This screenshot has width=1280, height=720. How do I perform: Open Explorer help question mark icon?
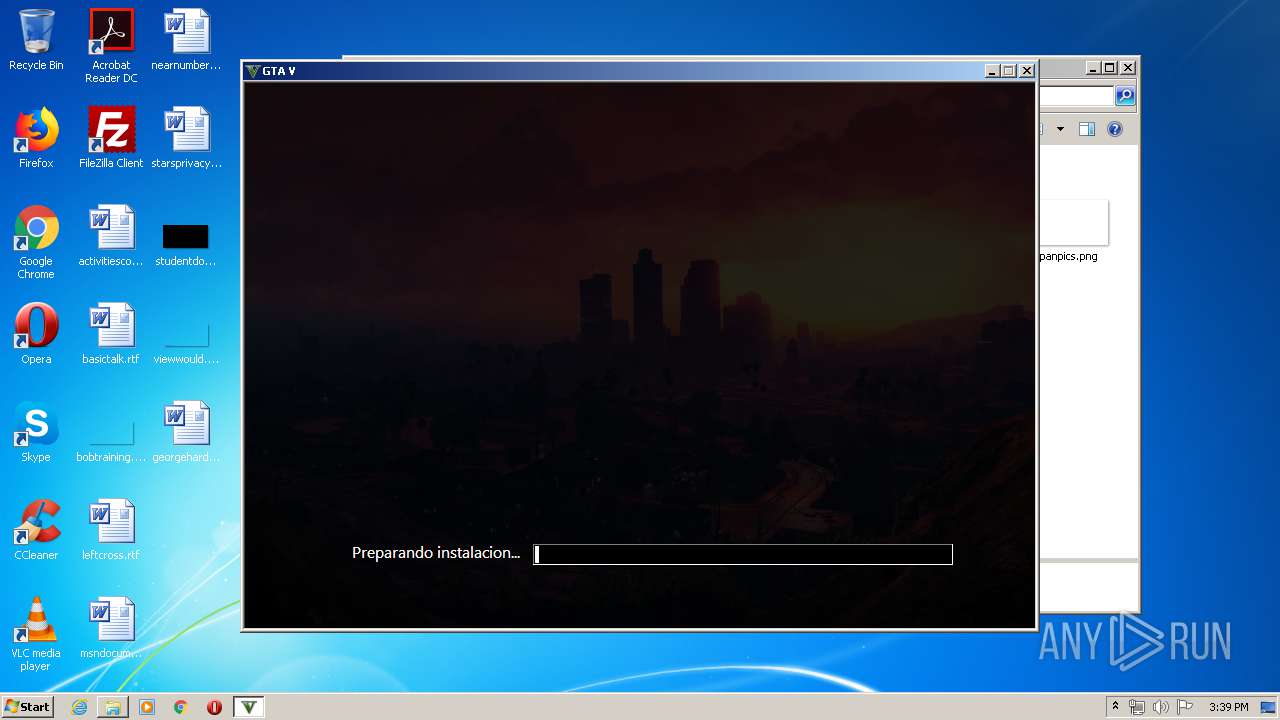pos(1115,129)
